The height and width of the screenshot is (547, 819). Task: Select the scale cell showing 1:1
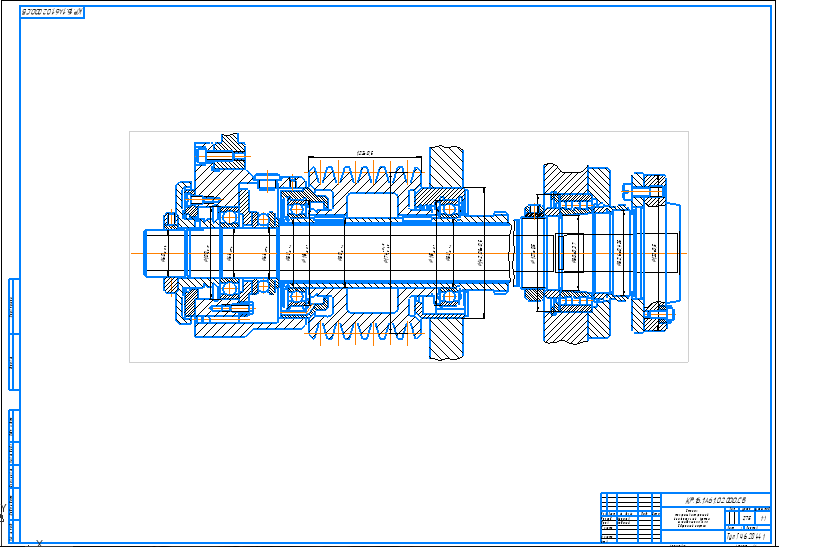pos(764,519)
